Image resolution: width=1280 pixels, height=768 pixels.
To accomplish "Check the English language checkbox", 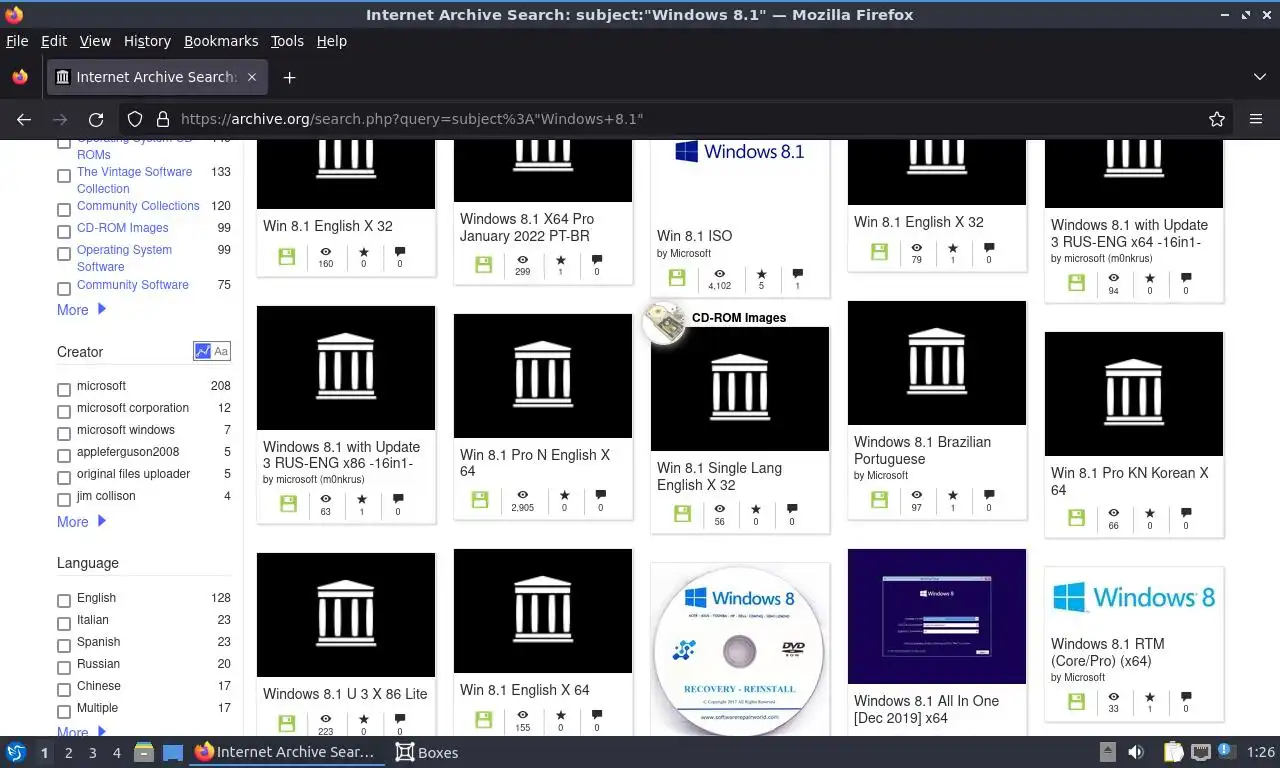I will (64, 602).
